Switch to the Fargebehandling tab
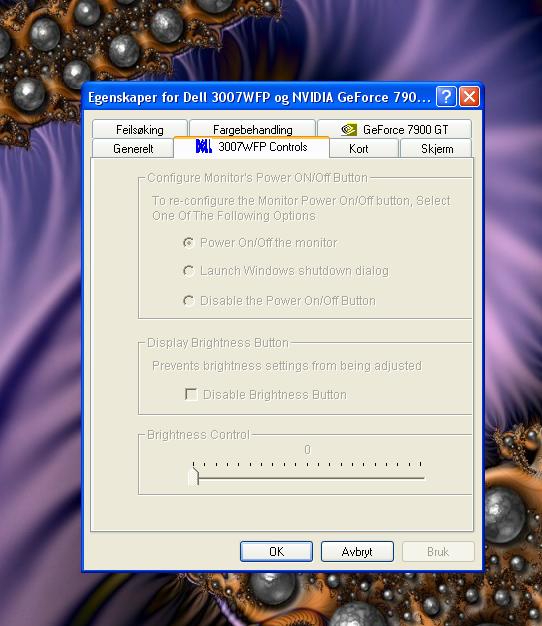Screen dimensions: 542x626 click(253, 129)
